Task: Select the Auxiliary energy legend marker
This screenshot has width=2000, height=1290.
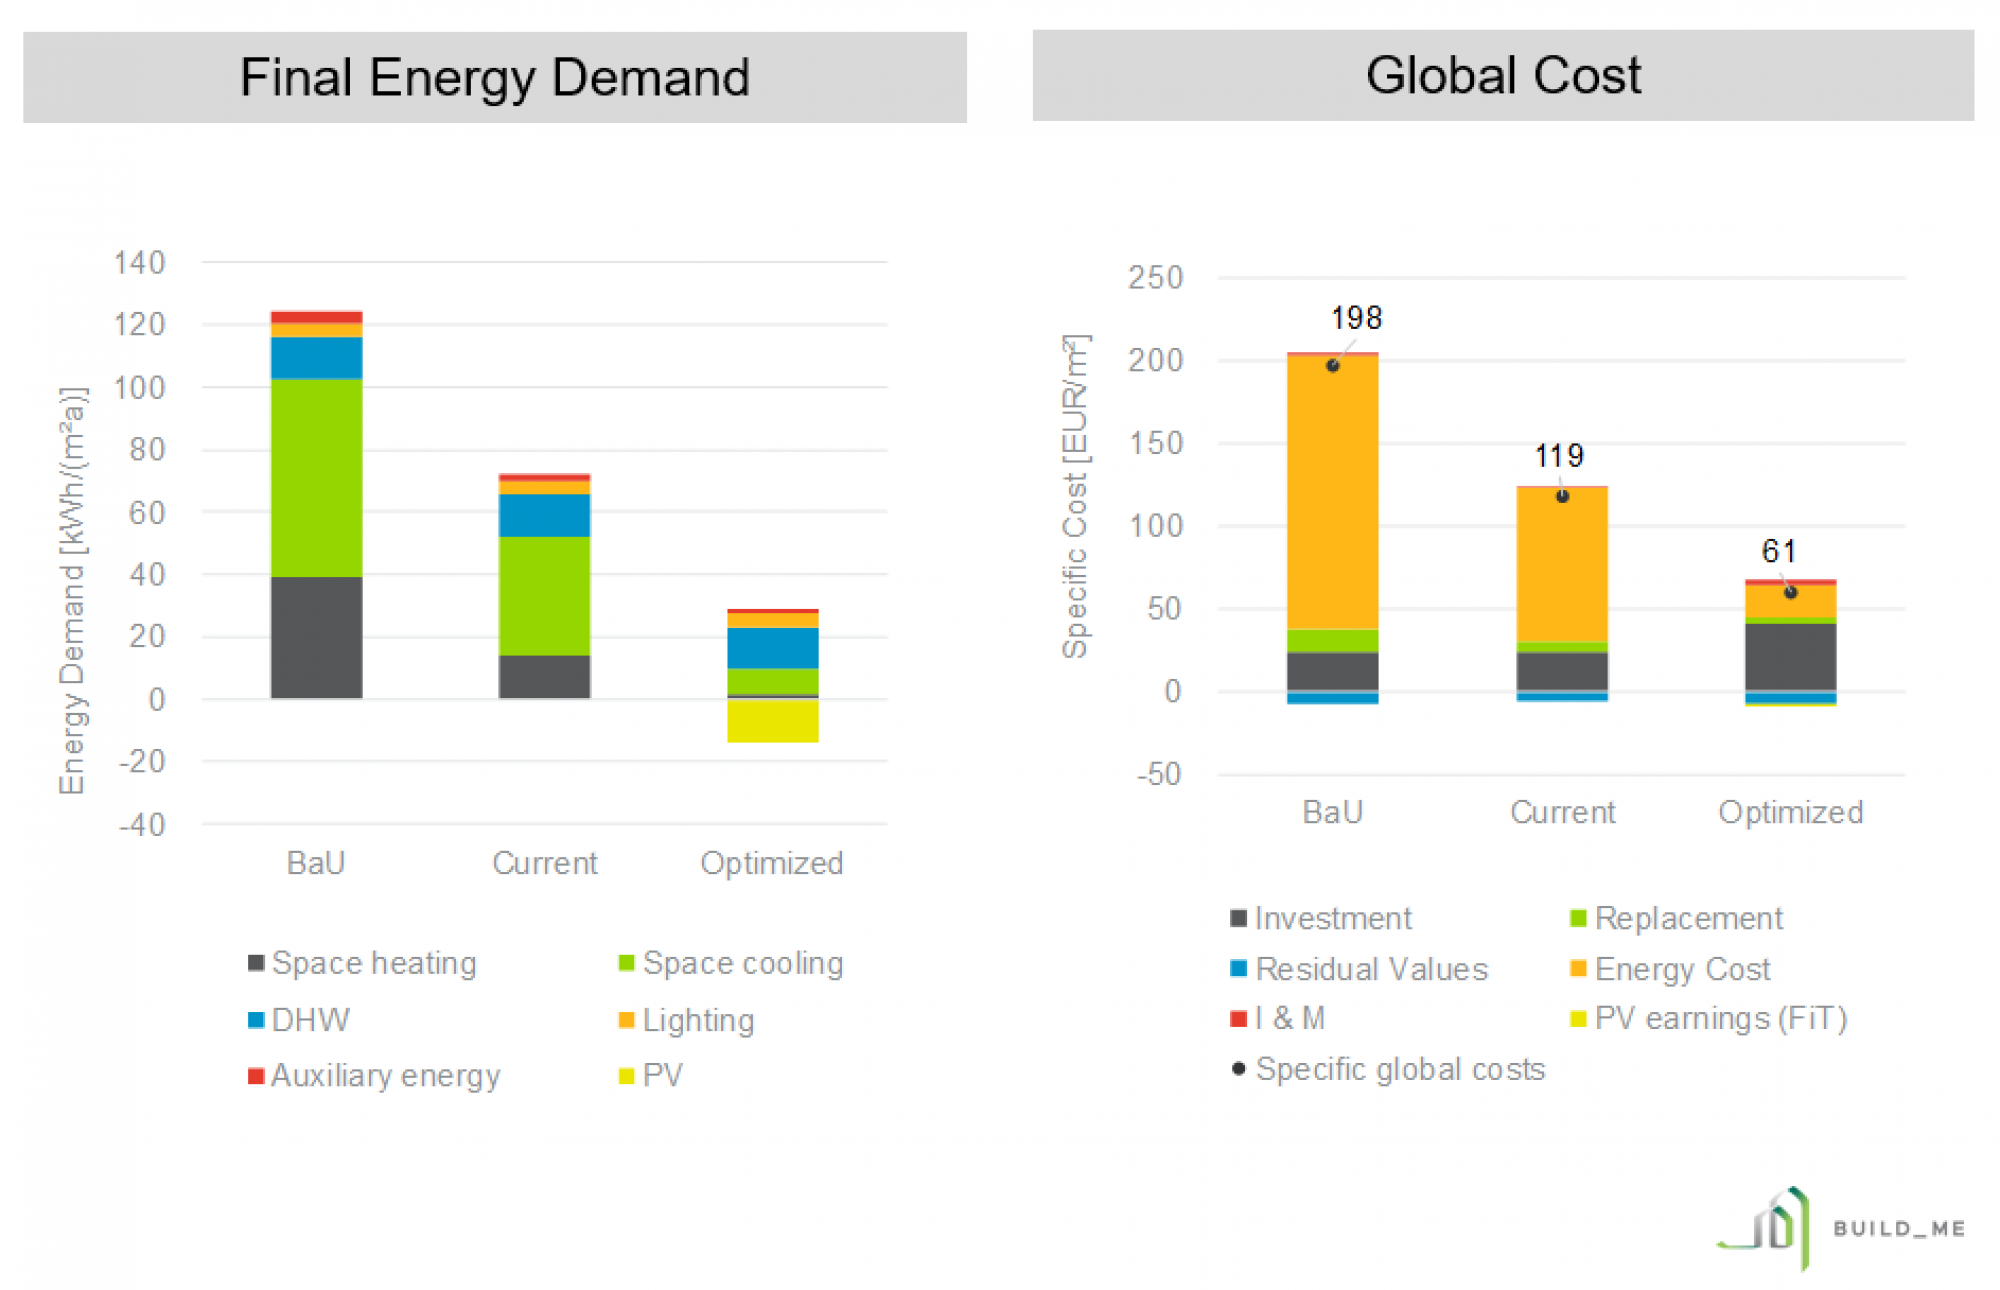Action: click(256, 1075)
